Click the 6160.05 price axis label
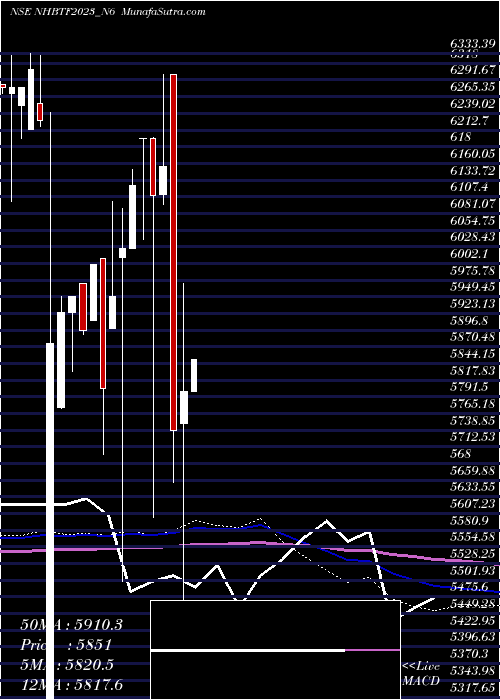The width and height of the screenshot is (500, 700). pos(472,154)
